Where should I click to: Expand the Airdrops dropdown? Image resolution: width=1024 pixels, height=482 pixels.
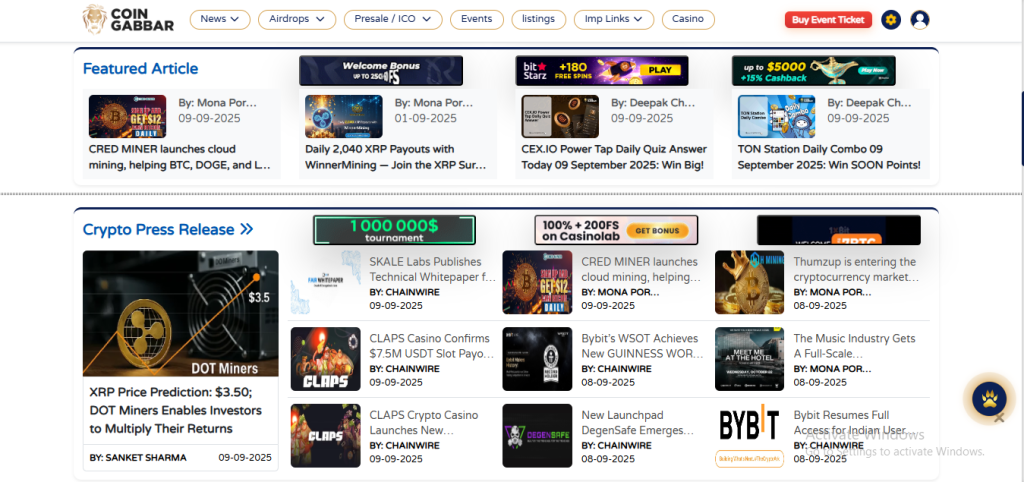297,20
